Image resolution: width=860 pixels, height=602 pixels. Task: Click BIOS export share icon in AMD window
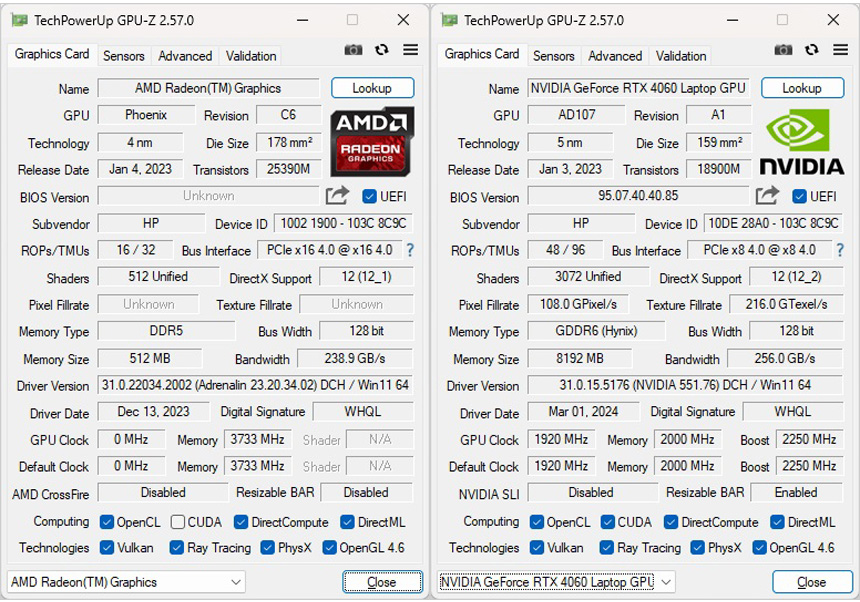[x=337, y=196]
